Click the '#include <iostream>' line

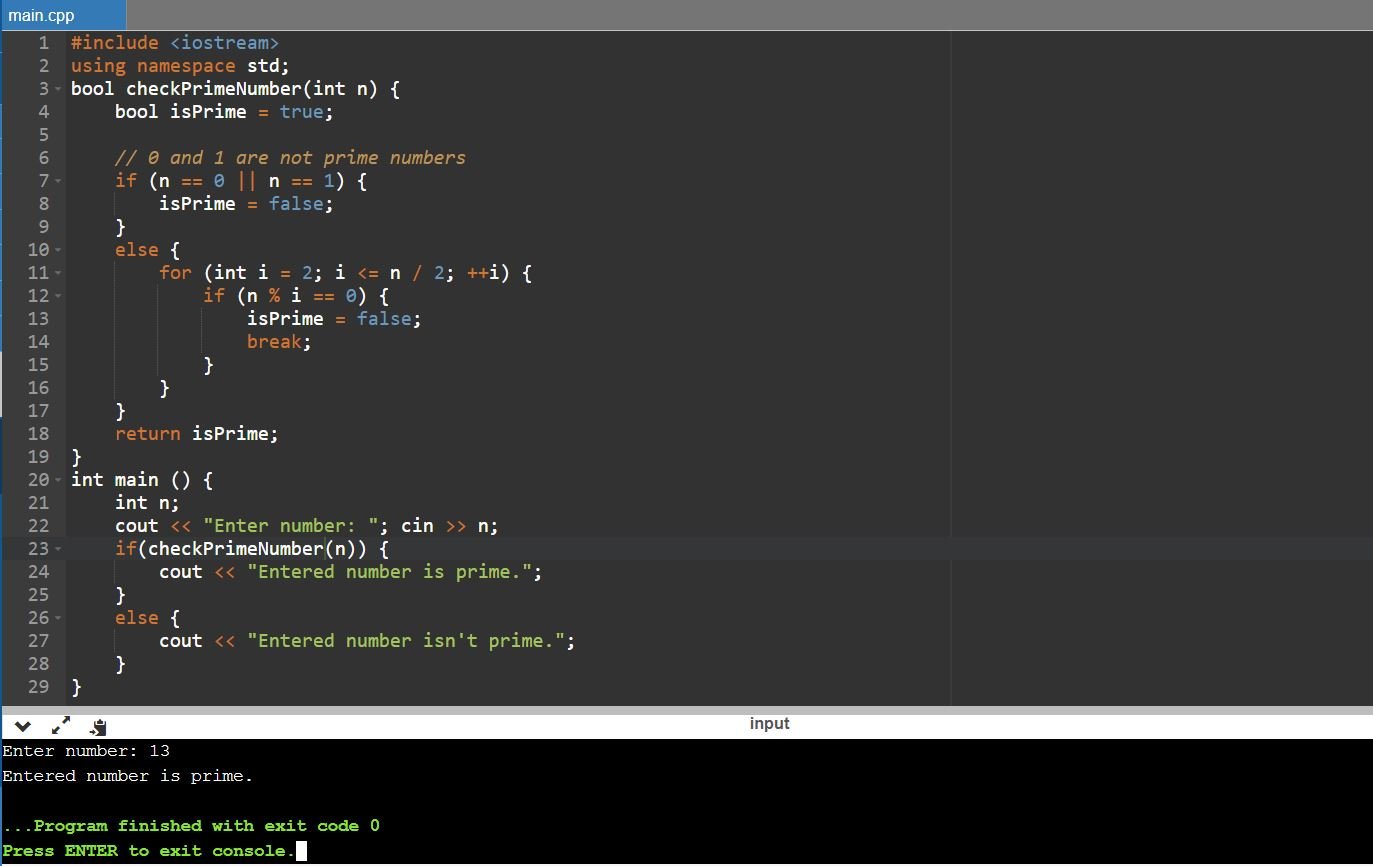tap(174, 43)
